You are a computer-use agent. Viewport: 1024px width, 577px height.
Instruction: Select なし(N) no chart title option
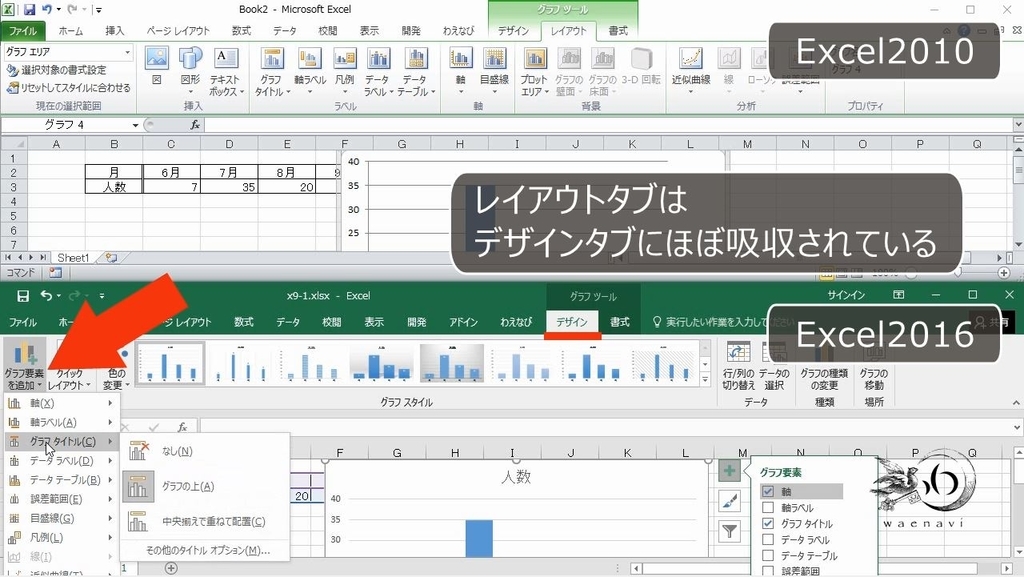205,451
